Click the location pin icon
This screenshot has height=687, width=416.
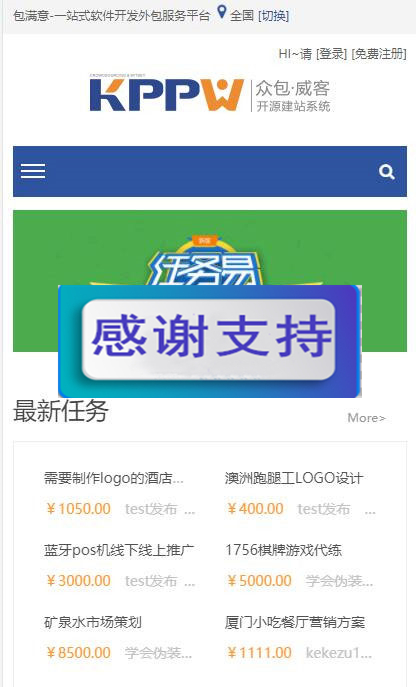tap(222, 12)
